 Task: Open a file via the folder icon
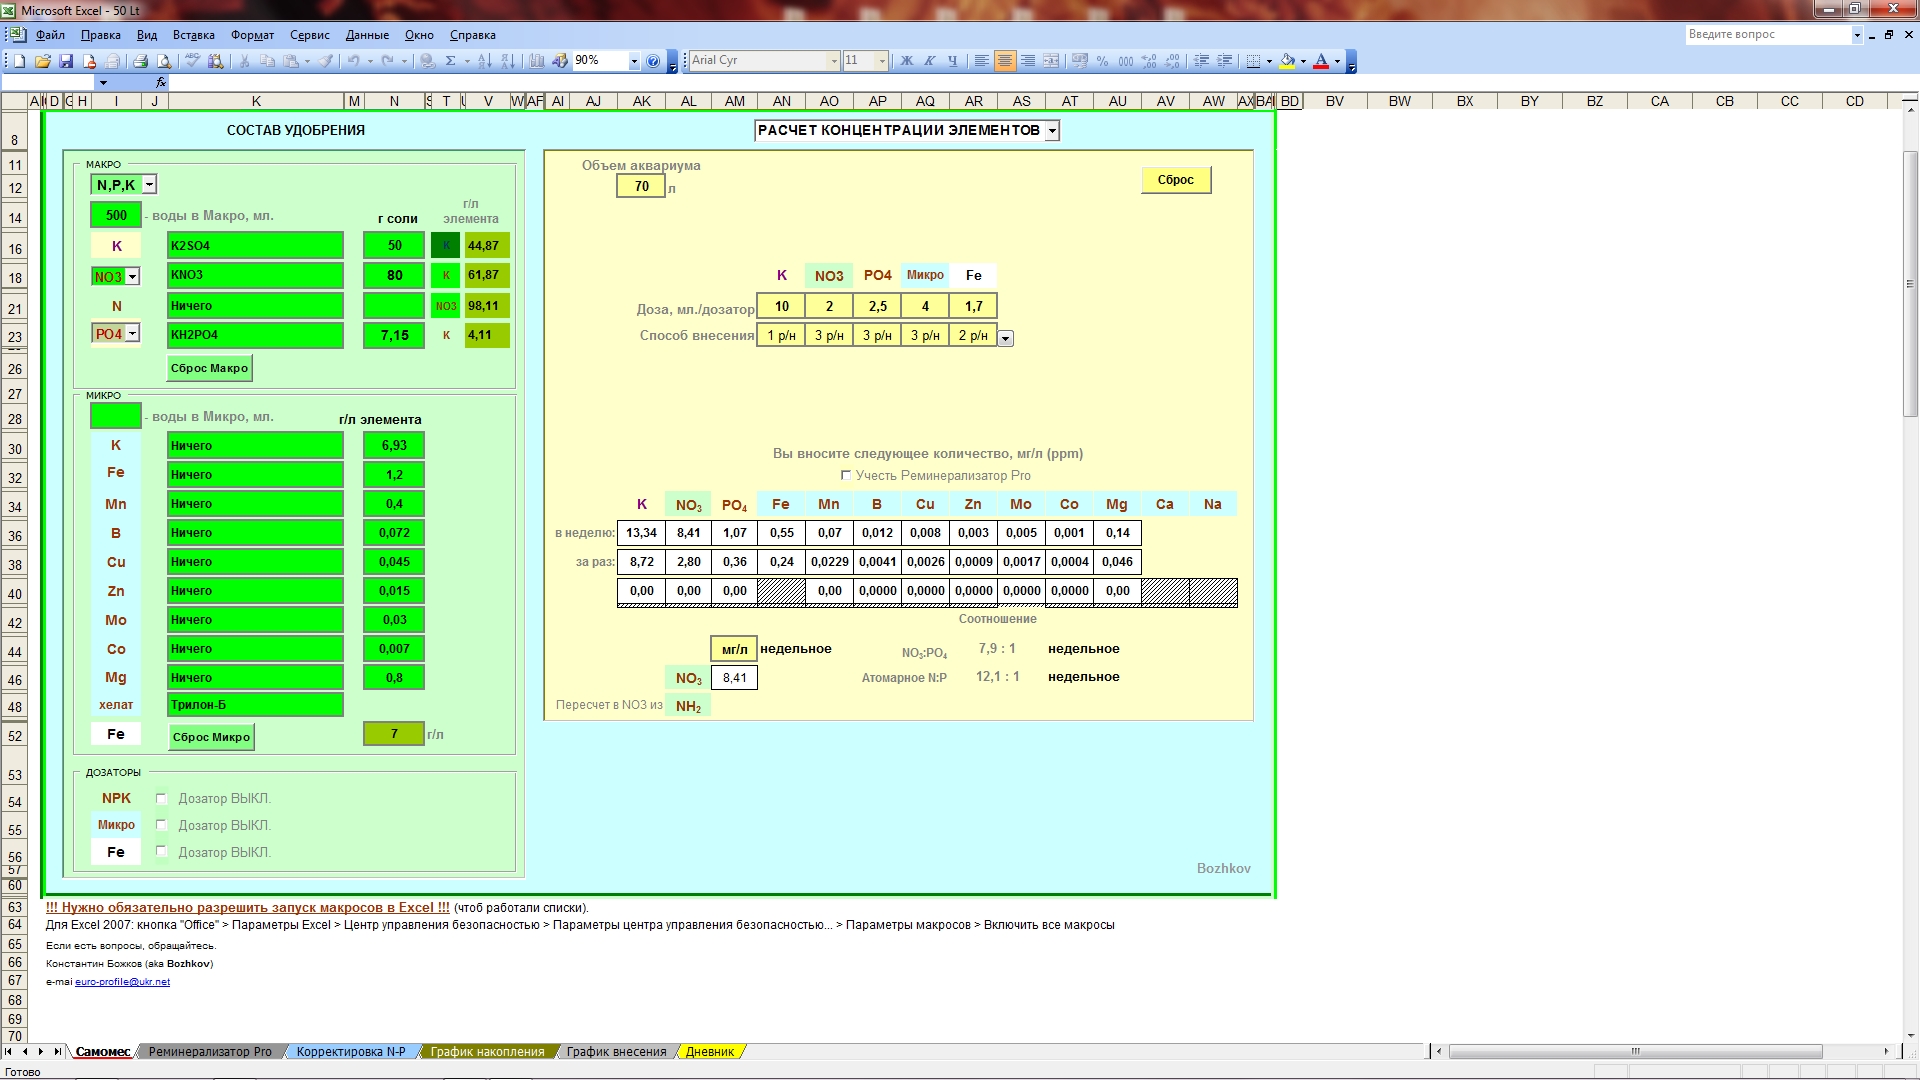(x=43, y=61)
